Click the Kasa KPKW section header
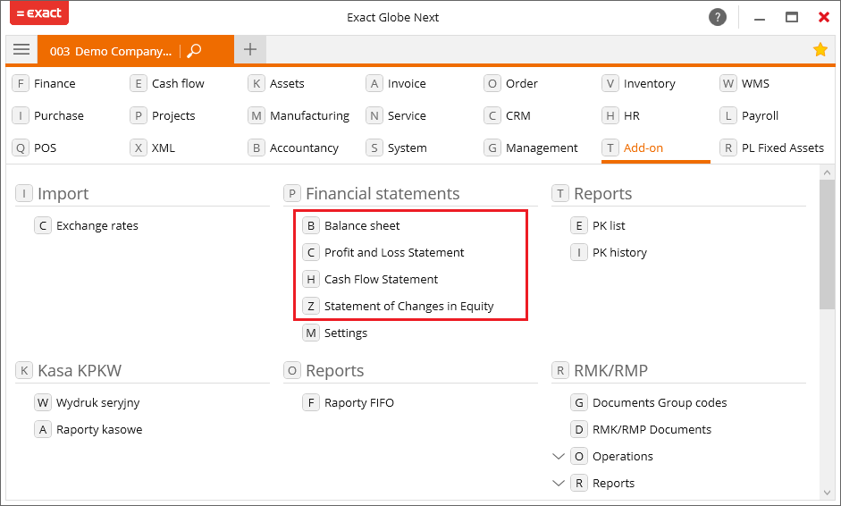The image size is (841, 506). (69, 370)
